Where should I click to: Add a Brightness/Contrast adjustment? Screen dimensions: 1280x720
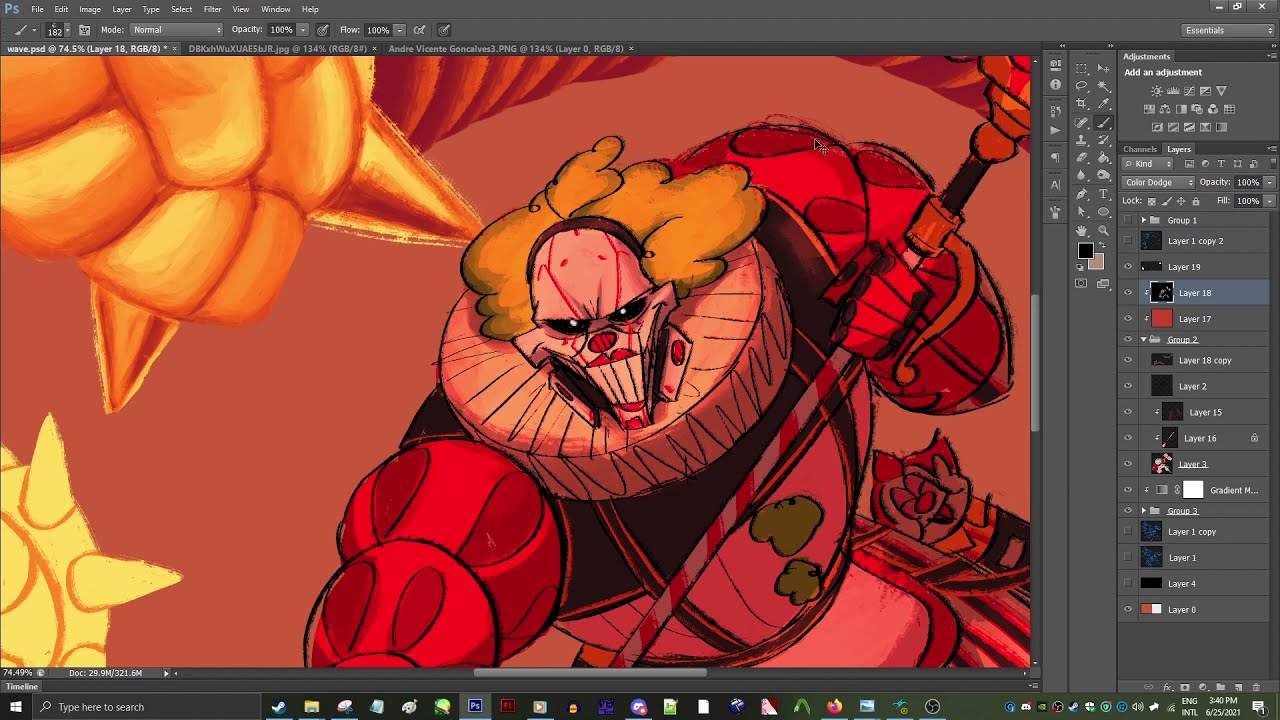click(1157, 91)
